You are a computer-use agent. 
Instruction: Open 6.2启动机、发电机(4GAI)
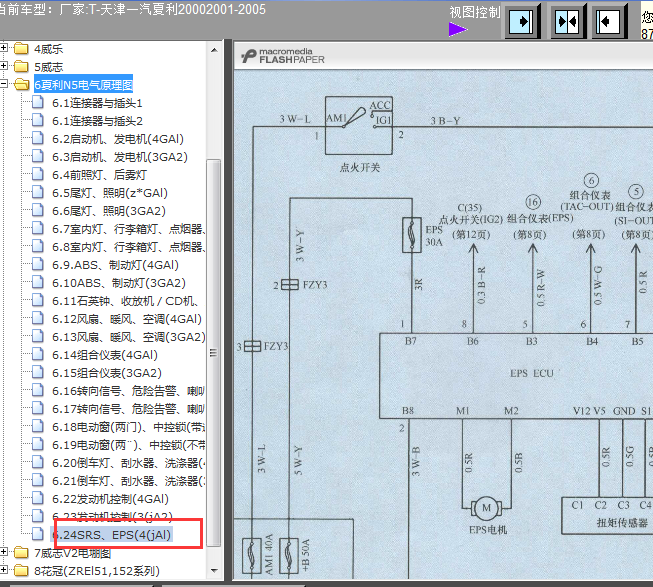point(118,139)
